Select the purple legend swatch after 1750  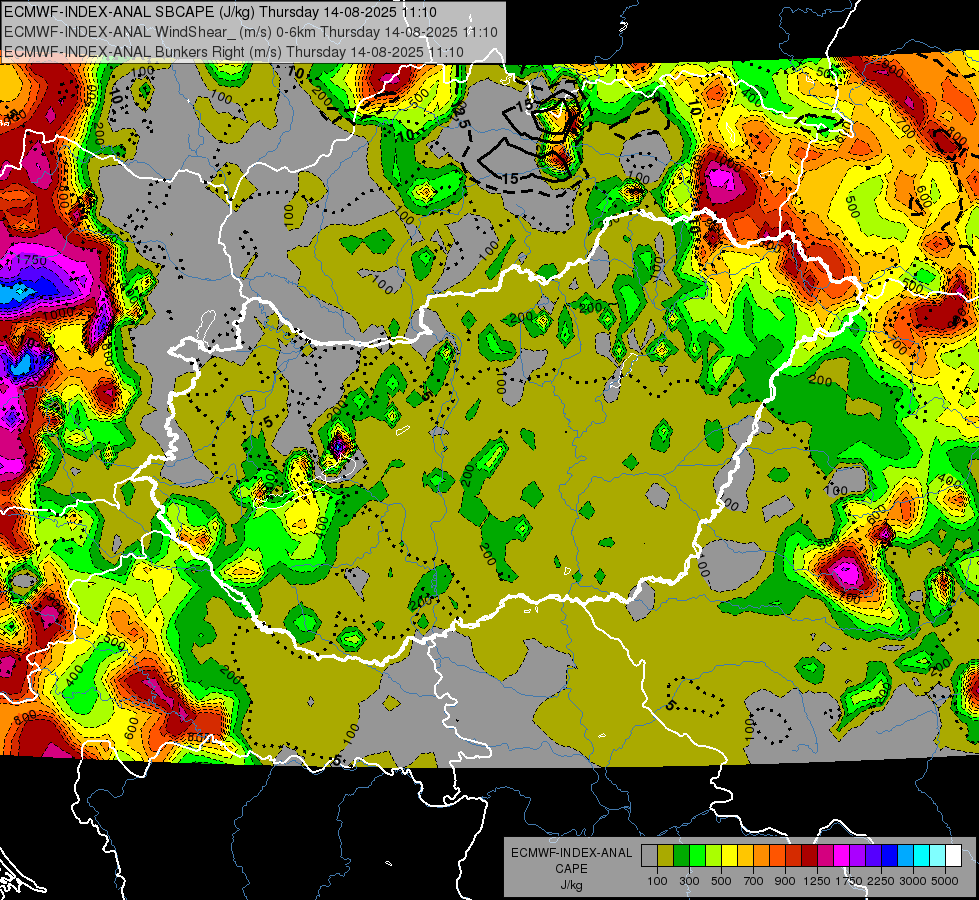click(x=857, y=856)
